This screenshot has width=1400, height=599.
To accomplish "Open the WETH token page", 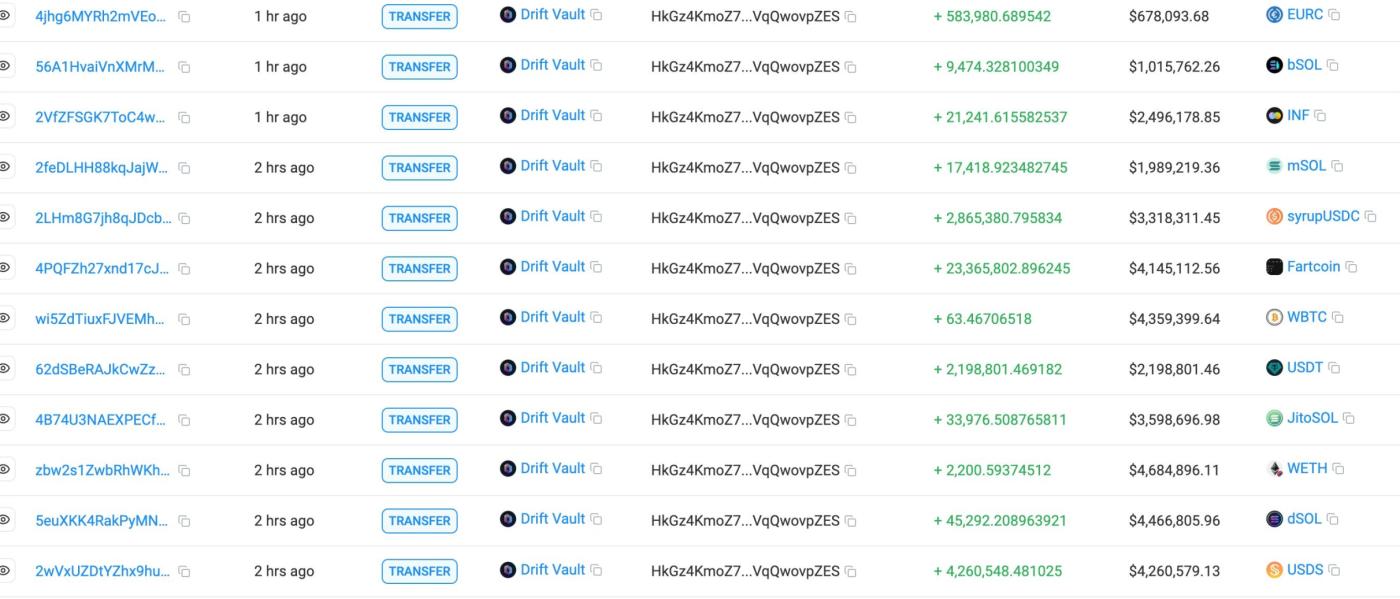I will pyautogui.click(x=1306, y=468).
